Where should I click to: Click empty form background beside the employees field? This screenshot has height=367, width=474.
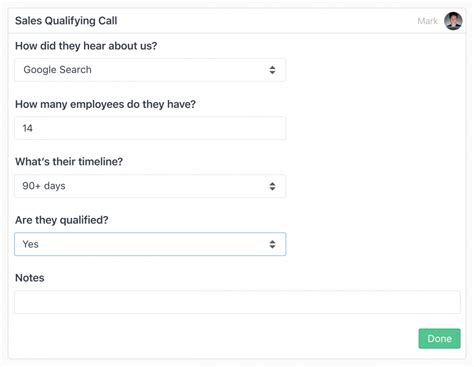click(373, 128)
